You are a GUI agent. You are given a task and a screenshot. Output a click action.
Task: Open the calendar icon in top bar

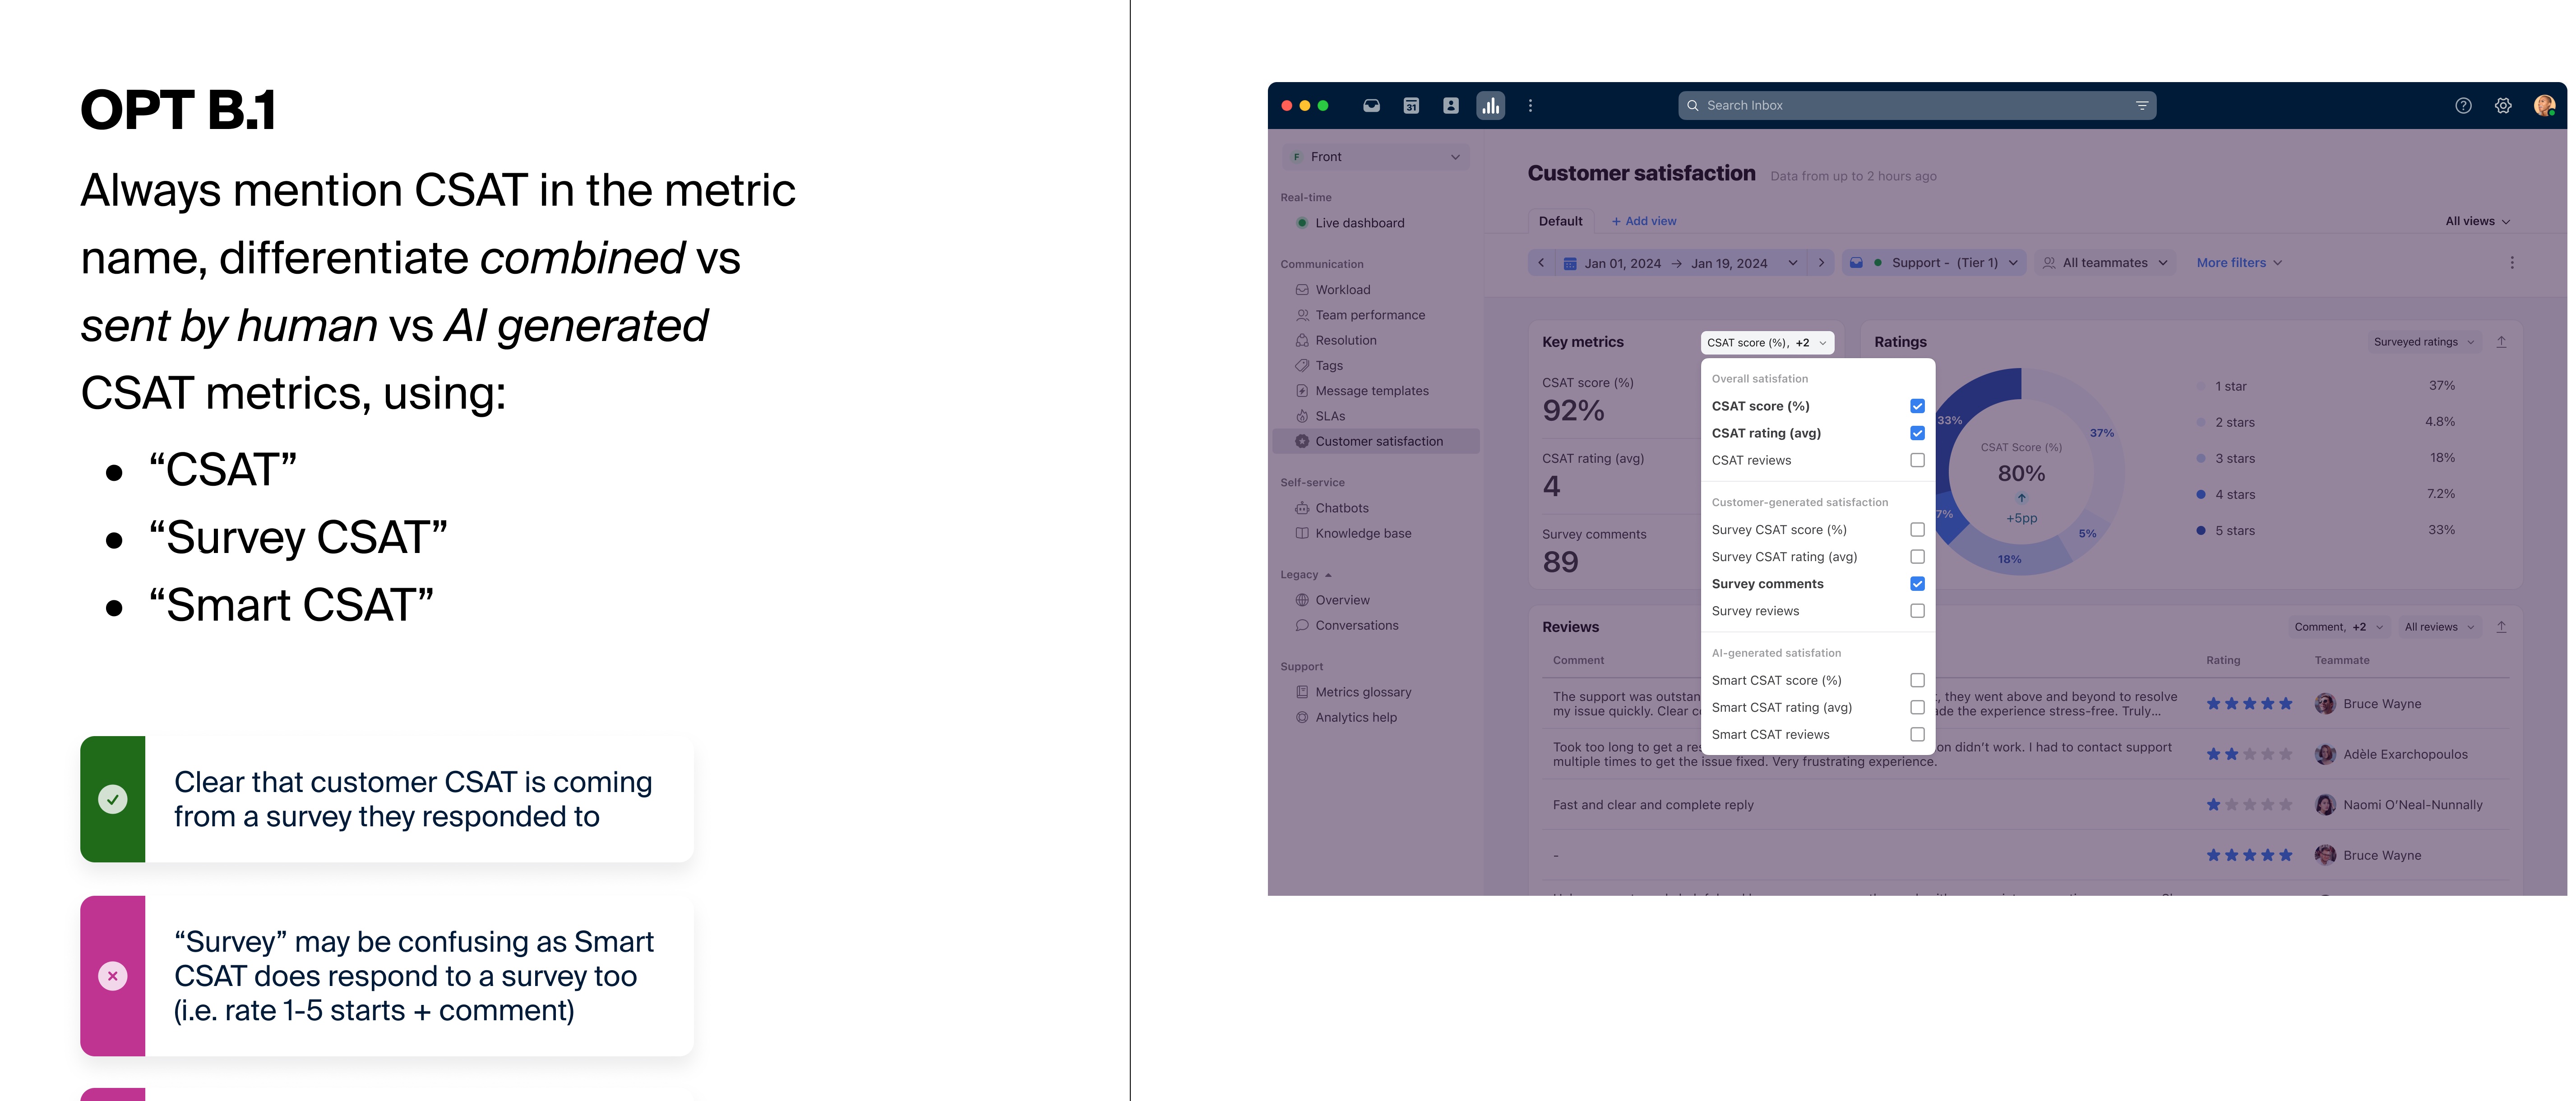pyautogui.click(x=1411, y=105)
